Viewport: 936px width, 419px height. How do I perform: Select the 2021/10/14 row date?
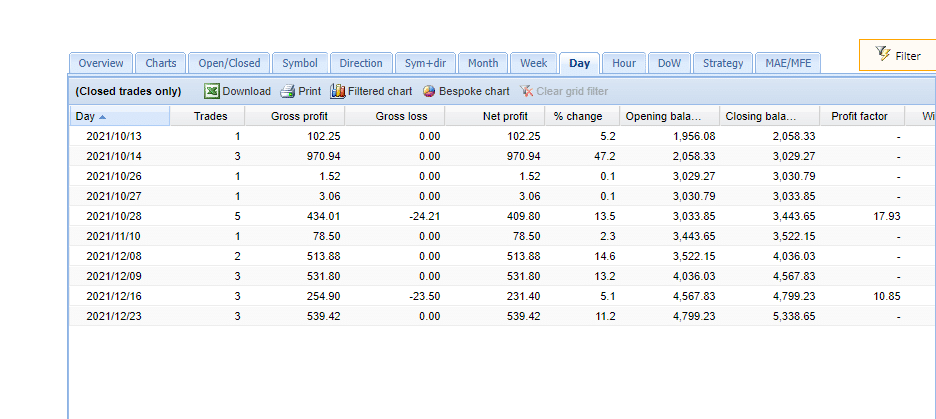click(114, 156)
